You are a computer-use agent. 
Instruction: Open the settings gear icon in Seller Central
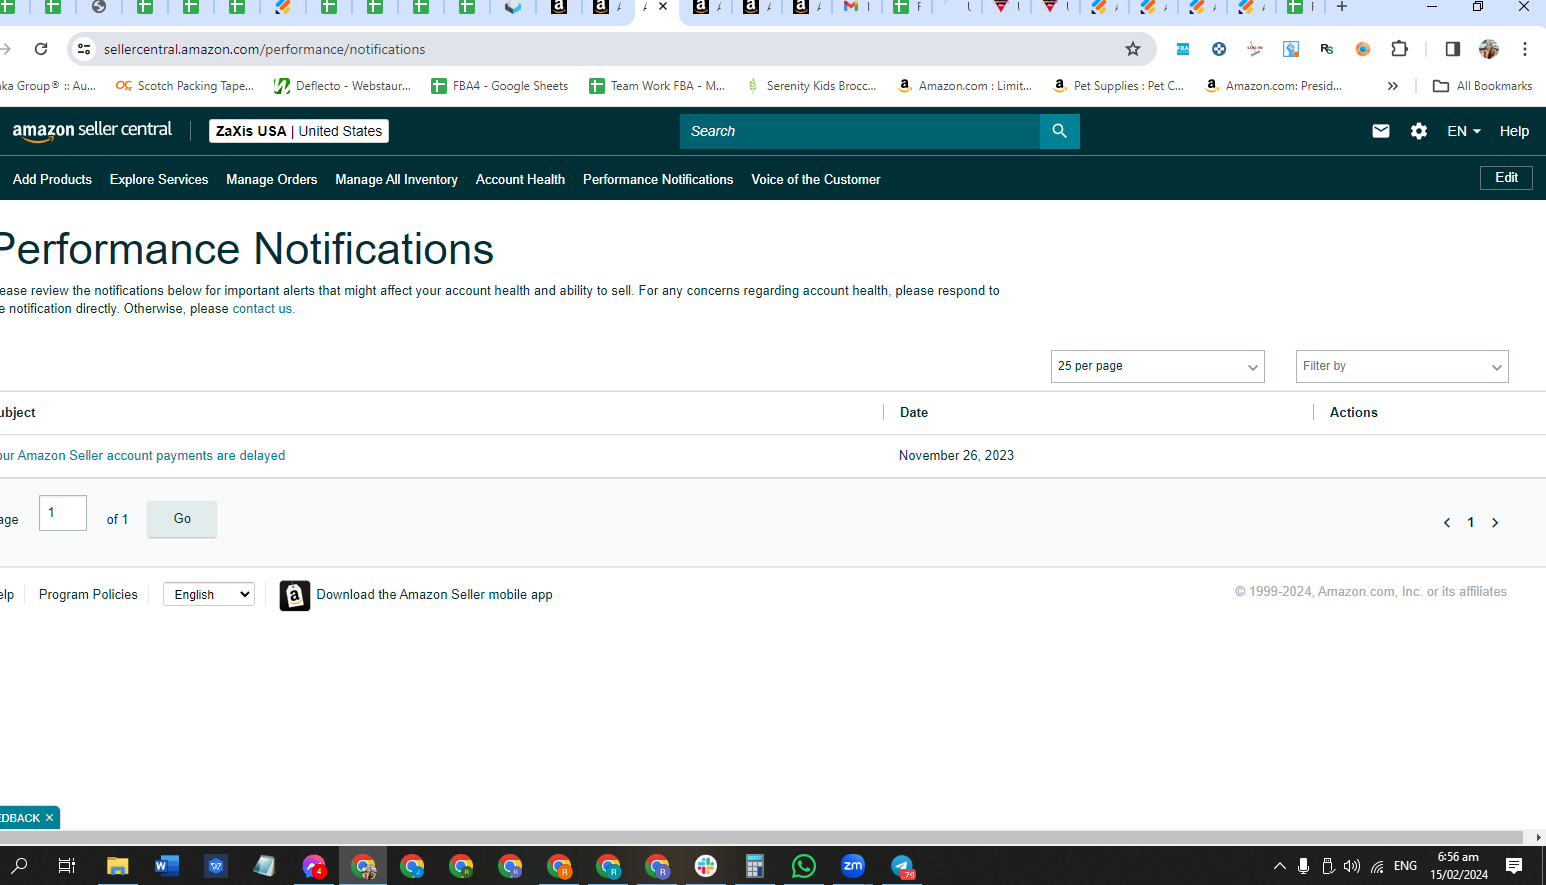(x=1419, y=131)
